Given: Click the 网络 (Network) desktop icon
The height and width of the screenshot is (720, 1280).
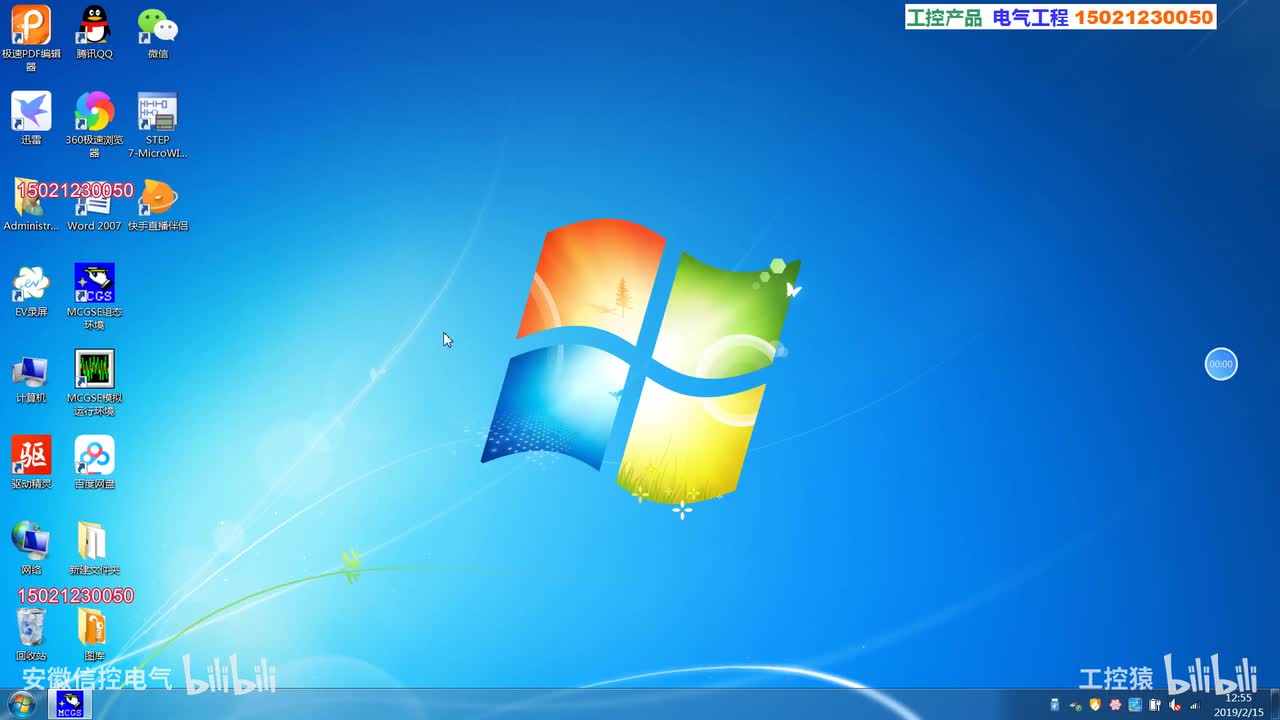Looking at the screenshot, I should tap(31, 548).
